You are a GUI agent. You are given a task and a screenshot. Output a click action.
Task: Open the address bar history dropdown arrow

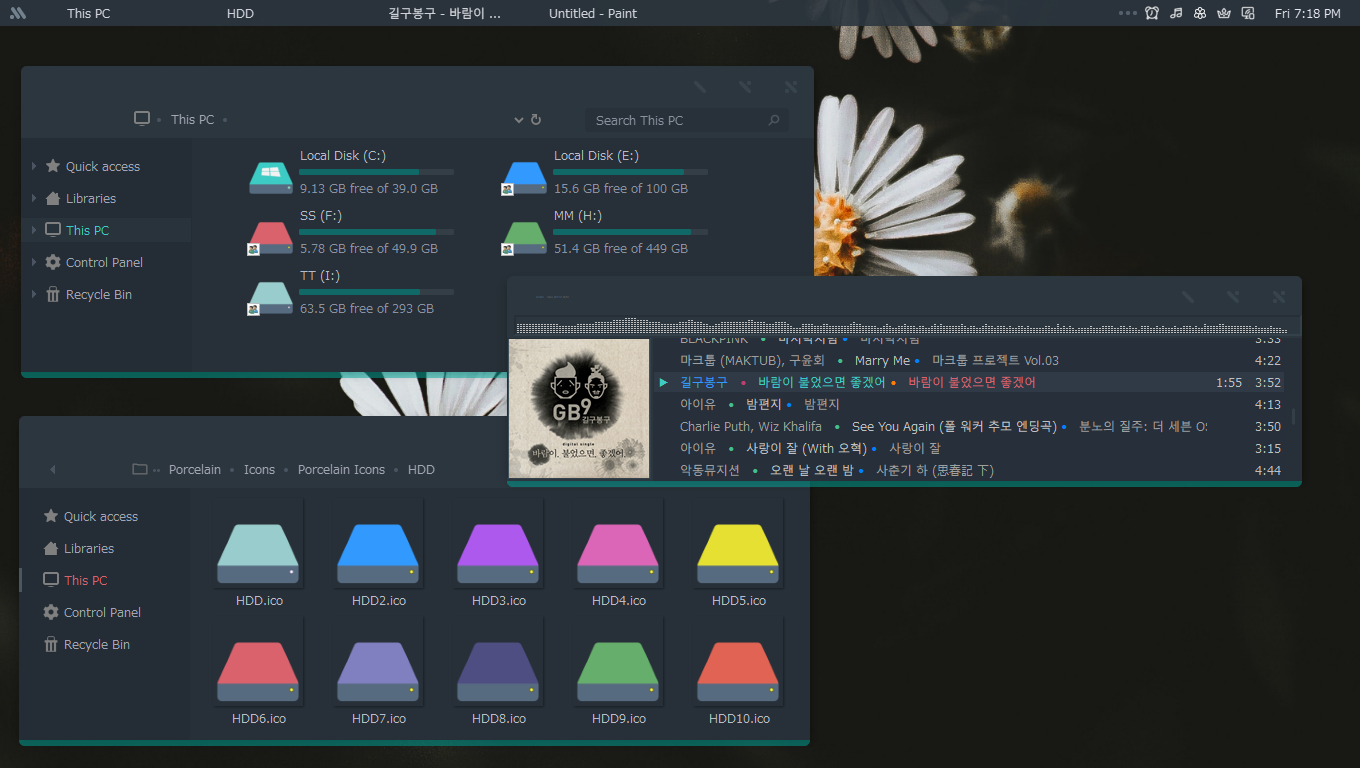coord(519,120)
